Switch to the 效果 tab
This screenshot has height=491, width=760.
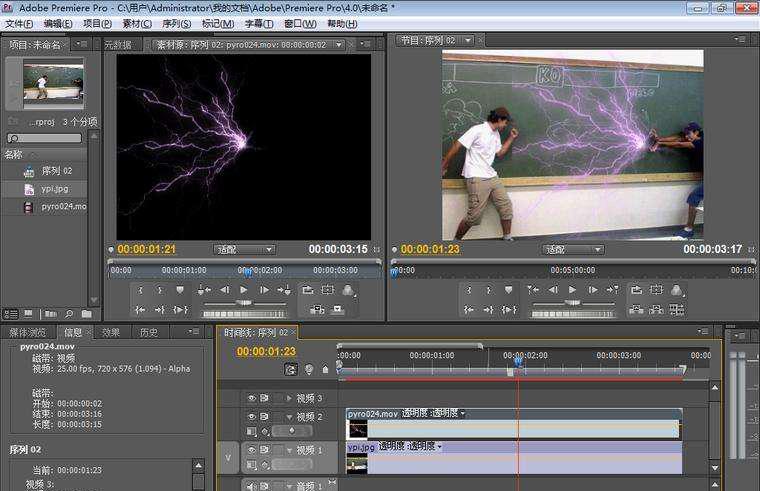click(111, 332)
